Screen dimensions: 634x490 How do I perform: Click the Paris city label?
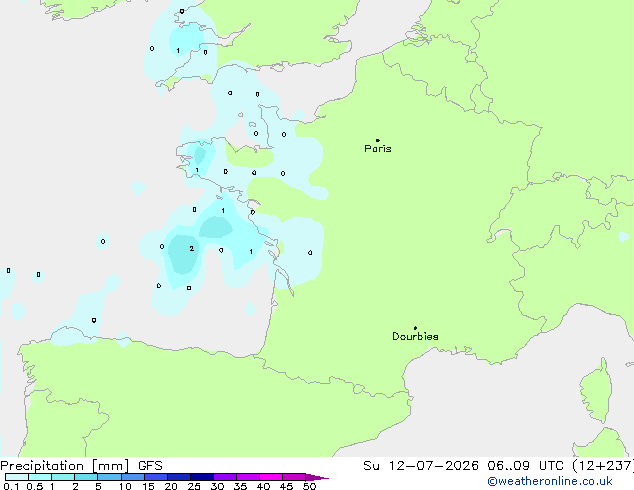point(378,149)
